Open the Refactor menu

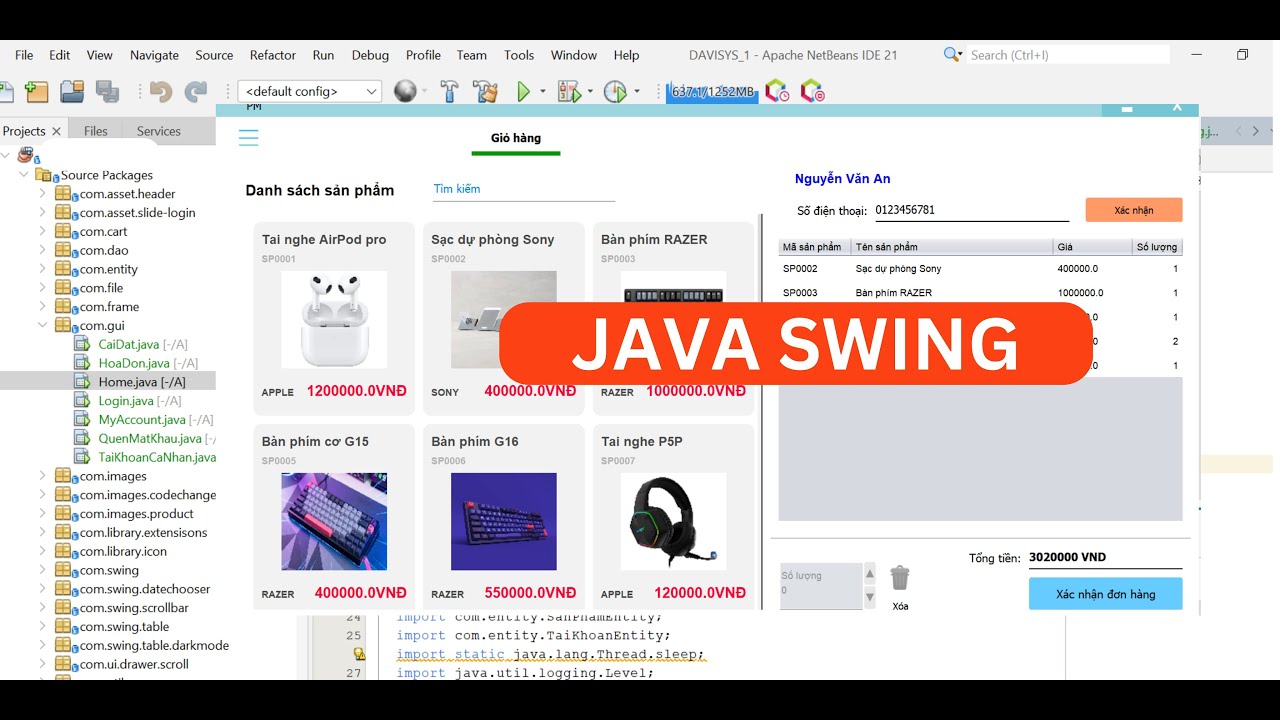(x=273, y=55)
